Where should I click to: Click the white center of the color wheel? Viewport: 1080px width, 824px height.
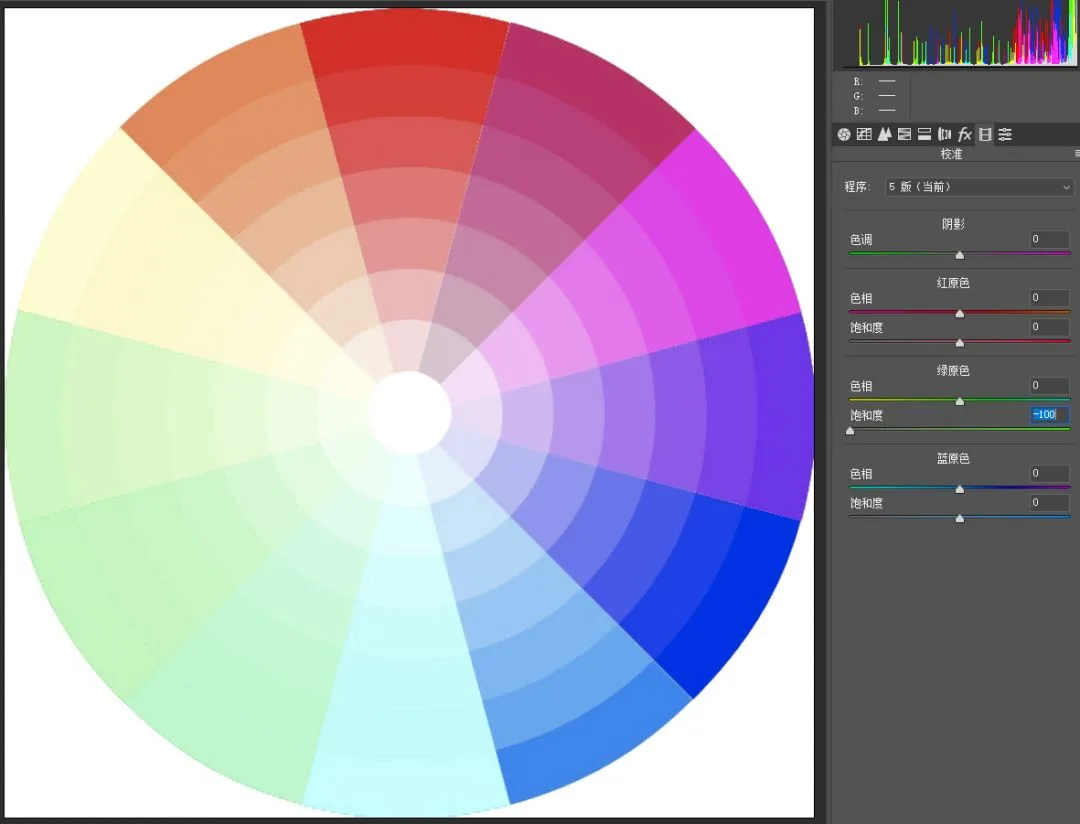409,413
